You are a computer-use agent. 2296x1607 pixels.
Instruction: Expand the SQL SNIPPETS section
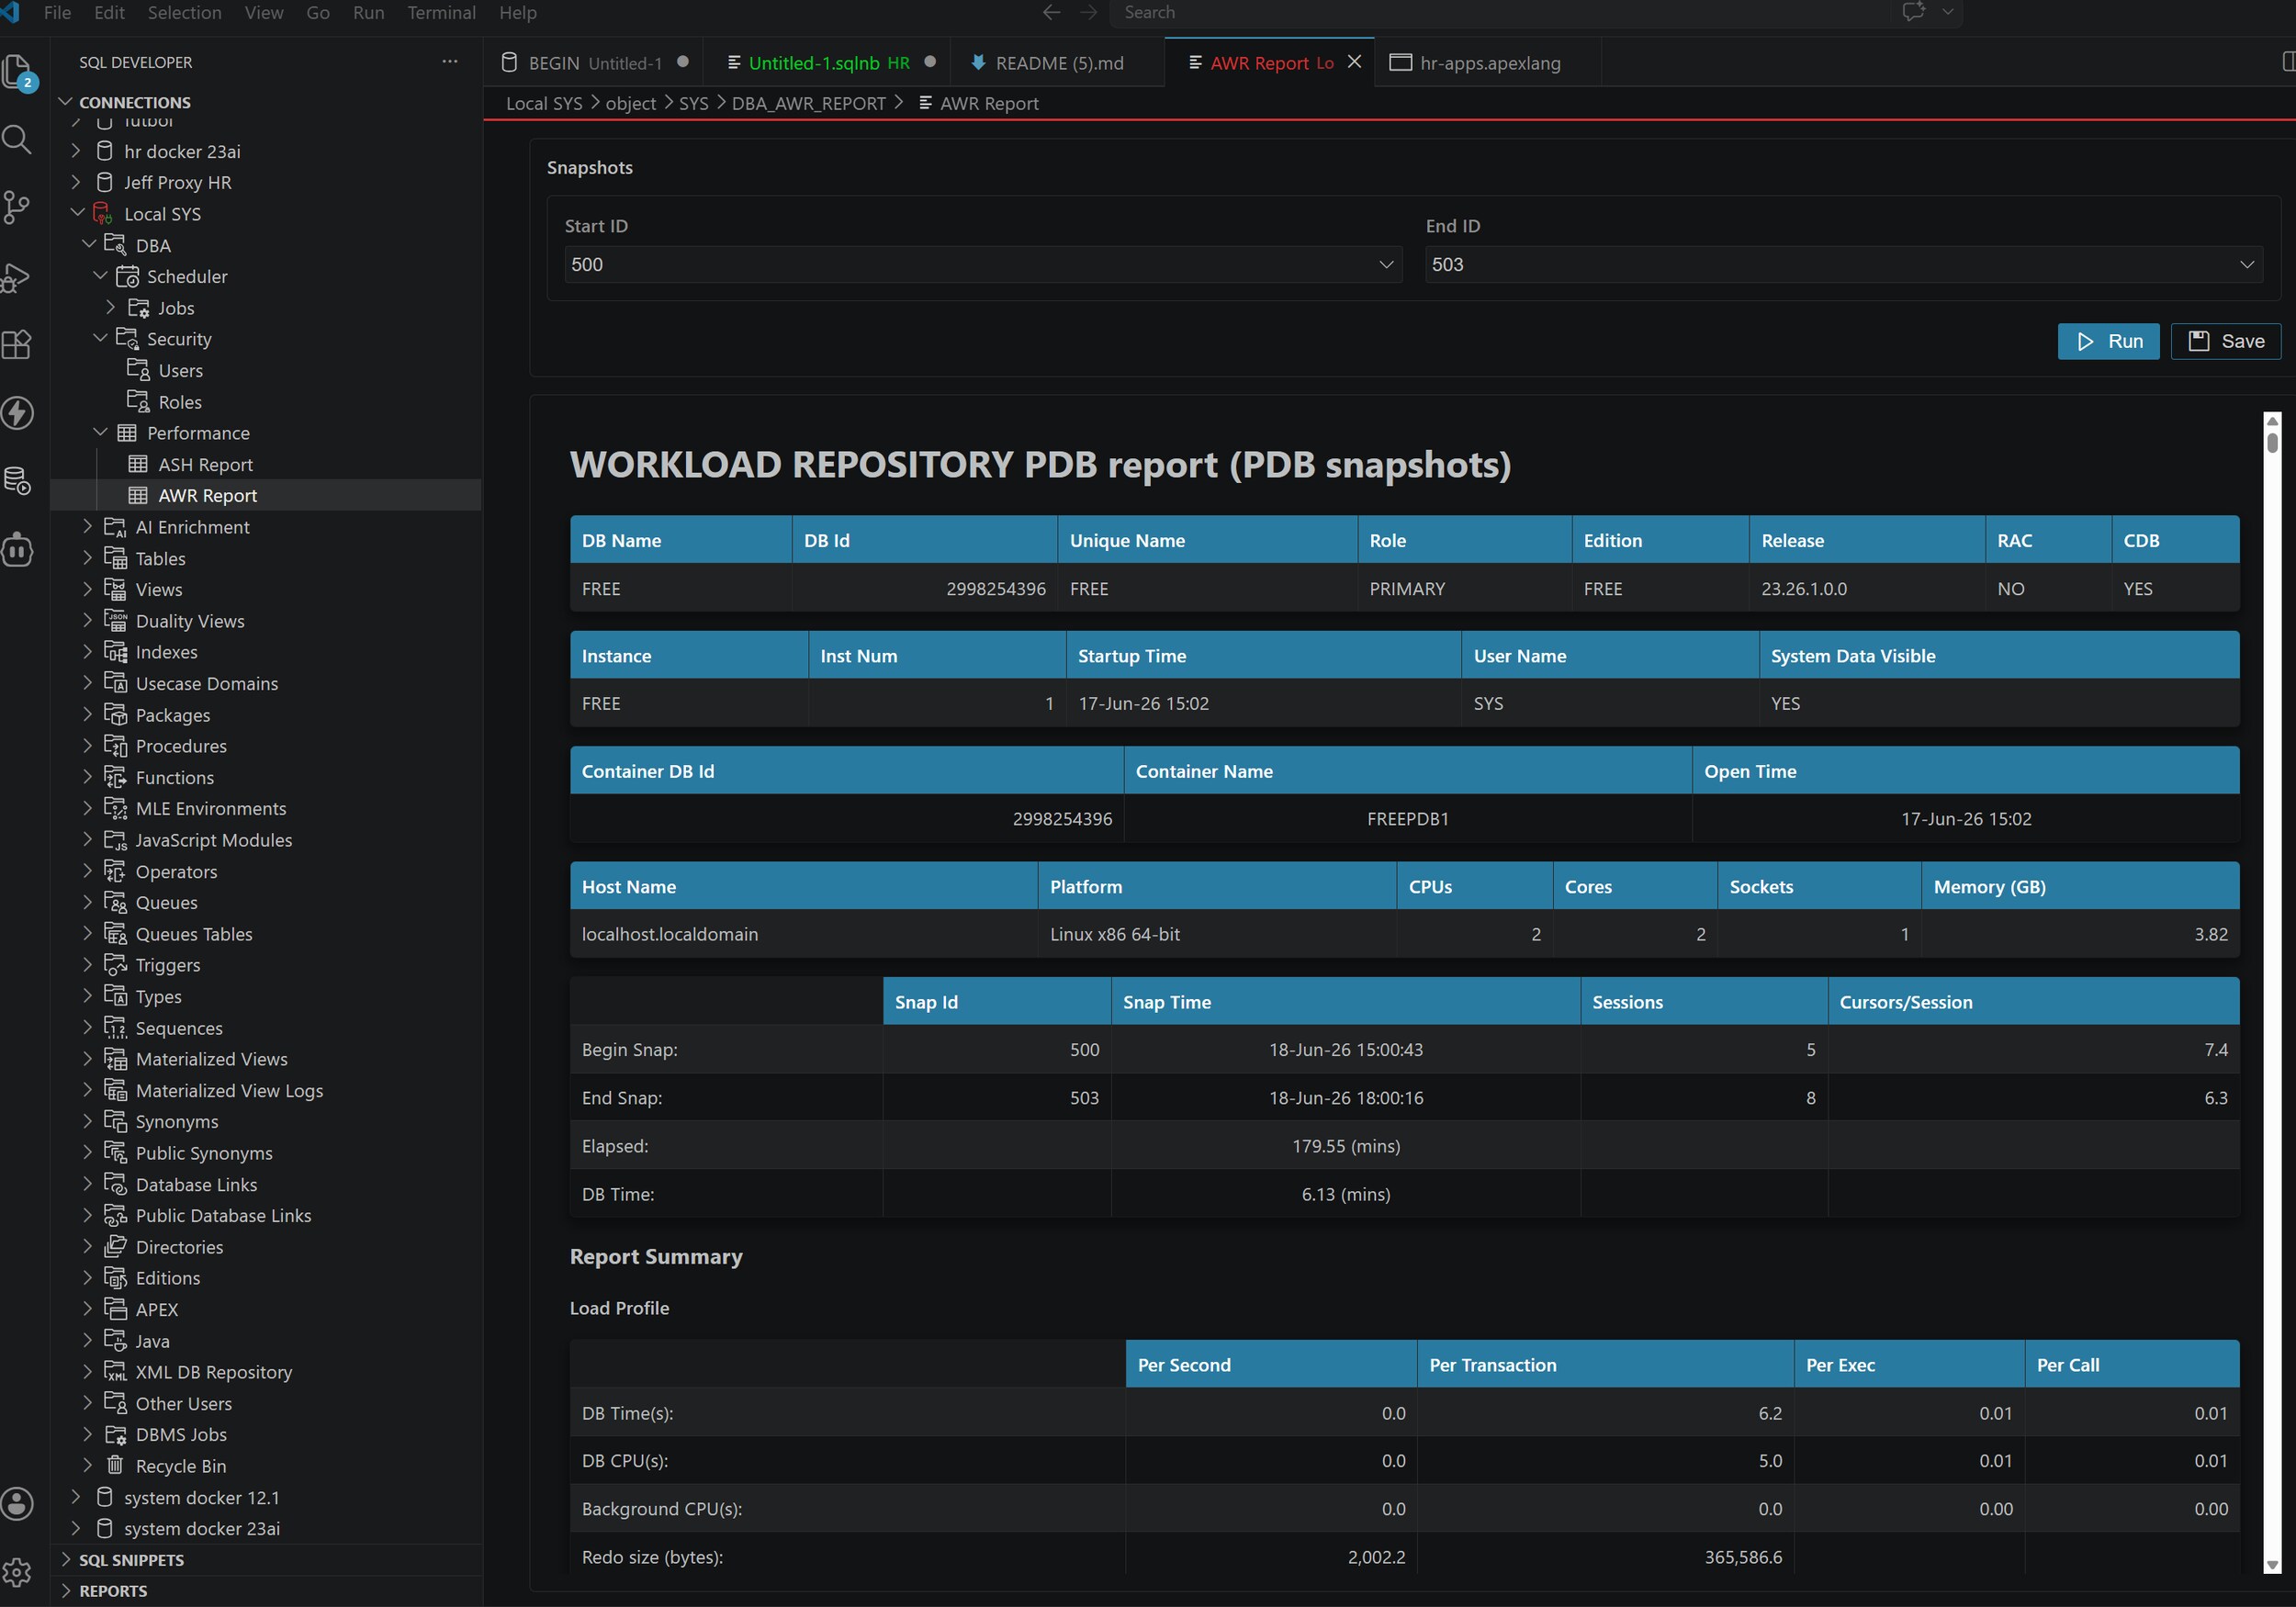tap(130, 1560)
